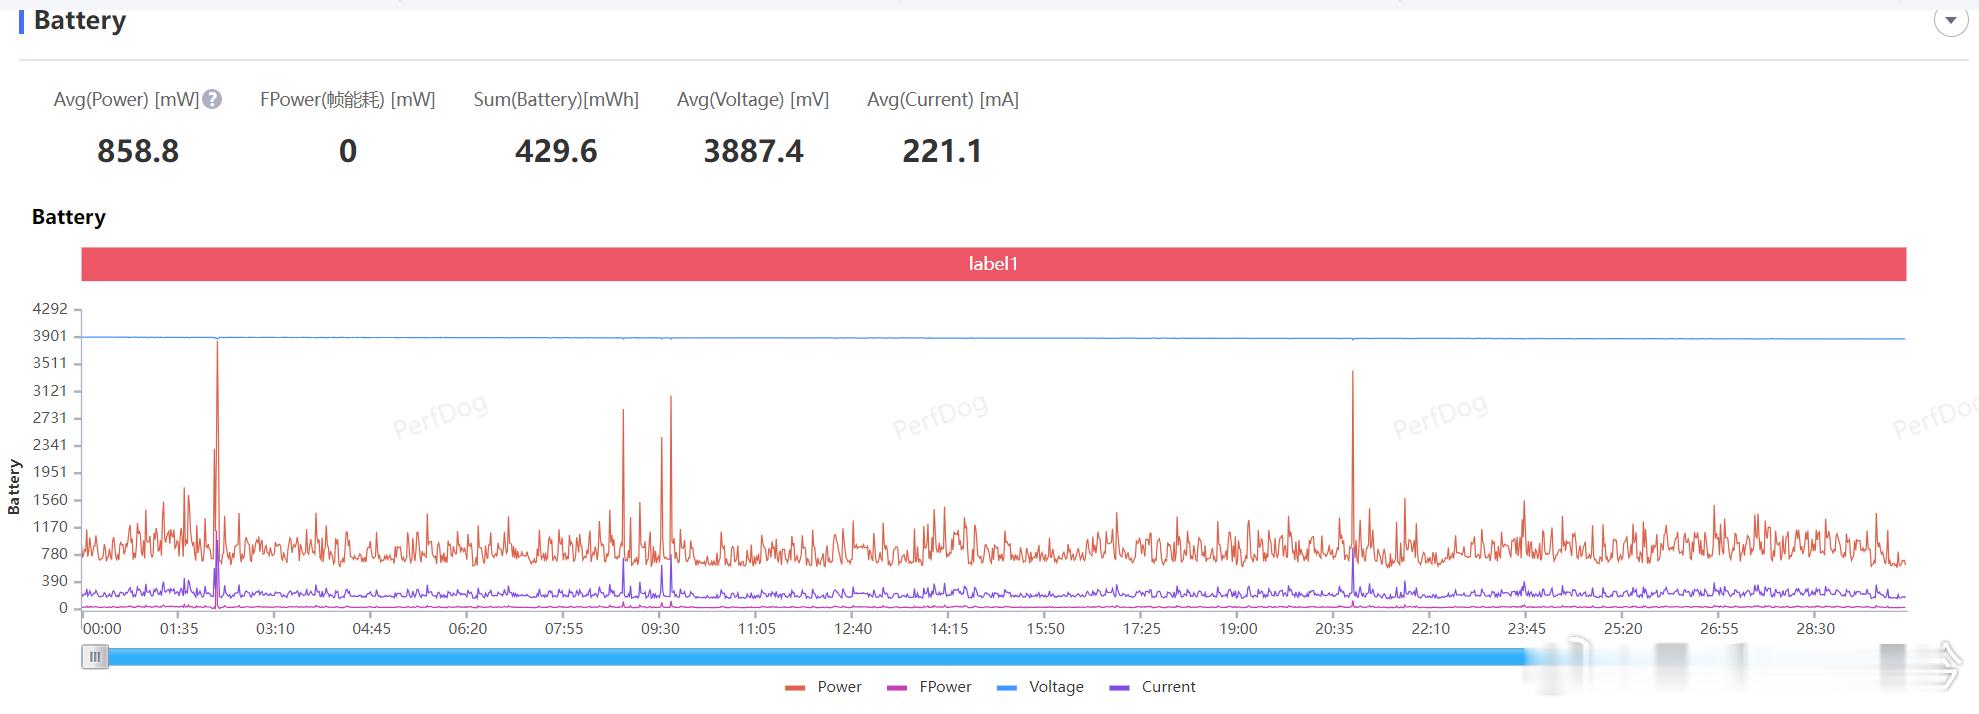
Task: Toggle the Power series in chart legend
Action: [823, 687]
